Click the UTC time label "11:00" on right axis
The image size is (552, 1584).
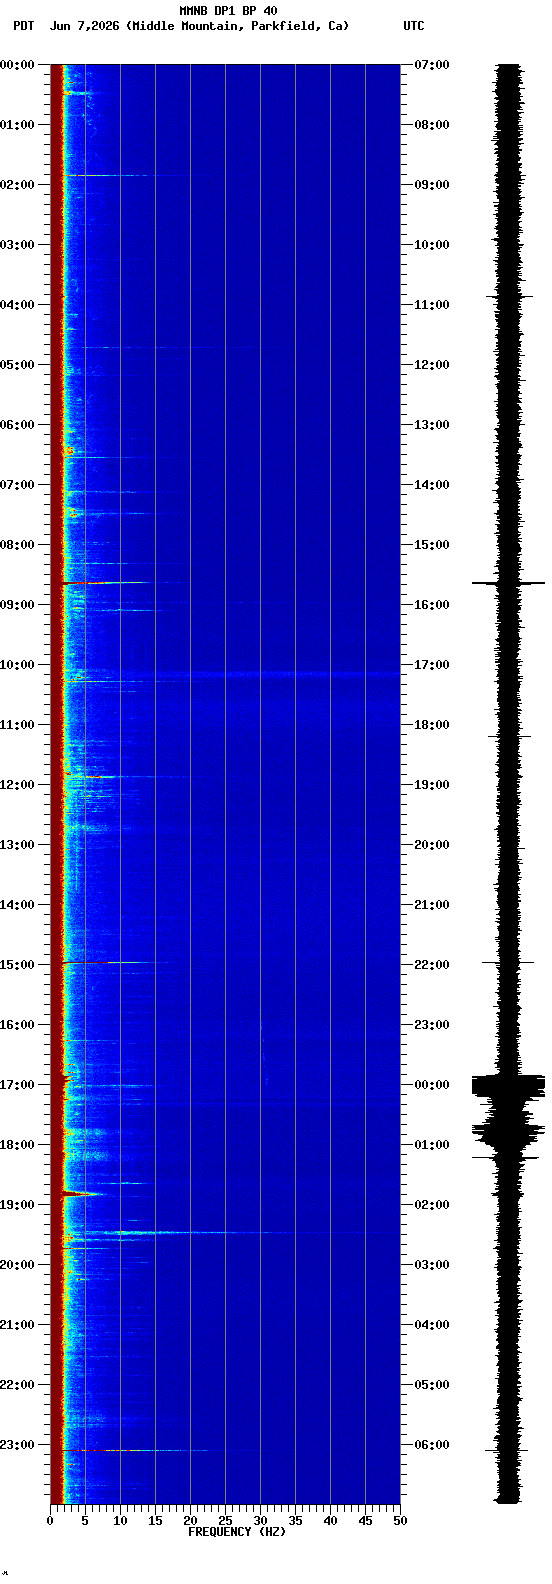click(x=432, y=305)
